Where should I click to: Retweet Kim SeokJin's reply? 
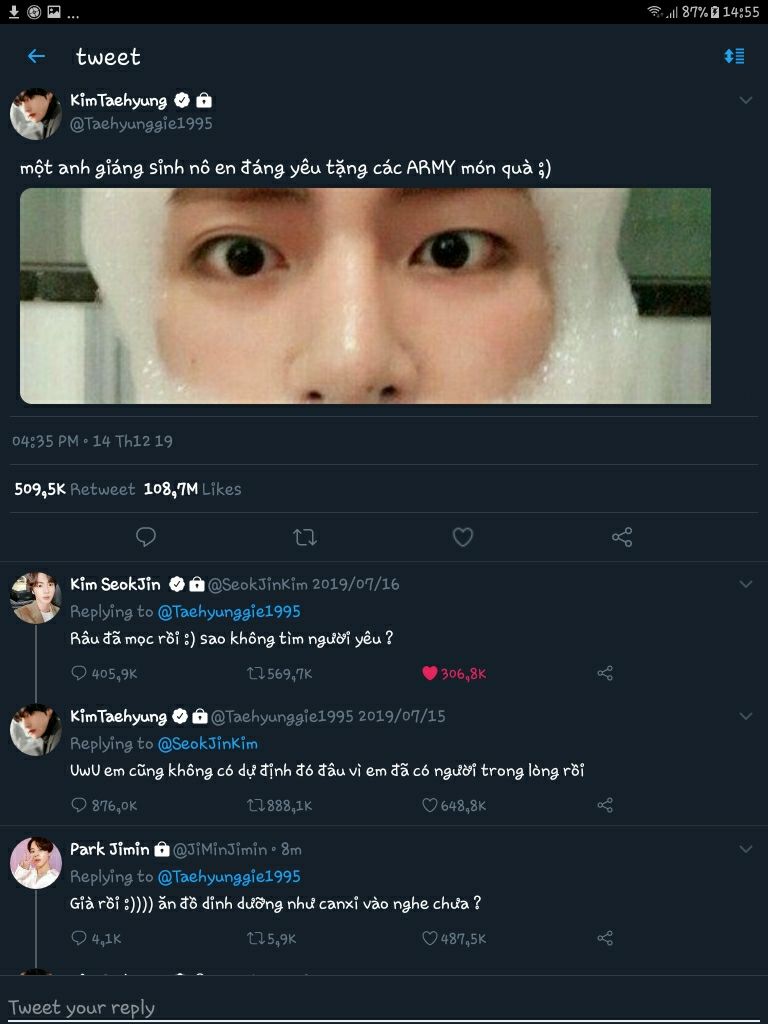pos(256,673)
